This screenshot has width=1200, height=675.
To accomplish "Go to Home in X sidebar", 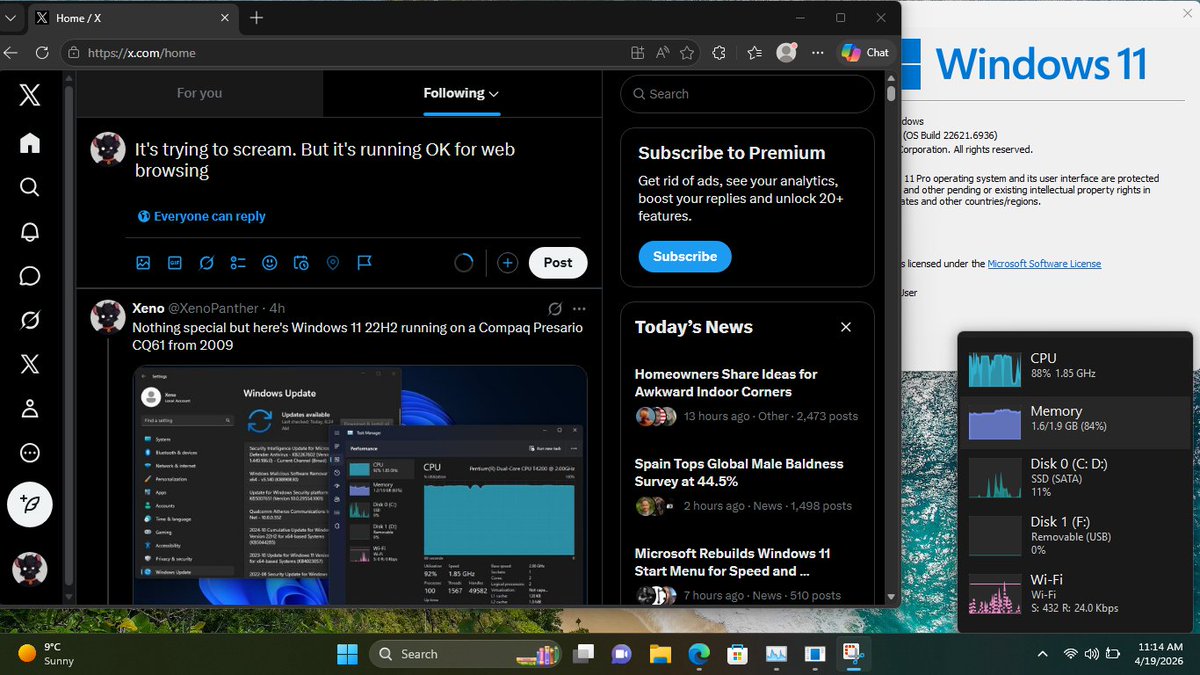I will tap(30, 143).
